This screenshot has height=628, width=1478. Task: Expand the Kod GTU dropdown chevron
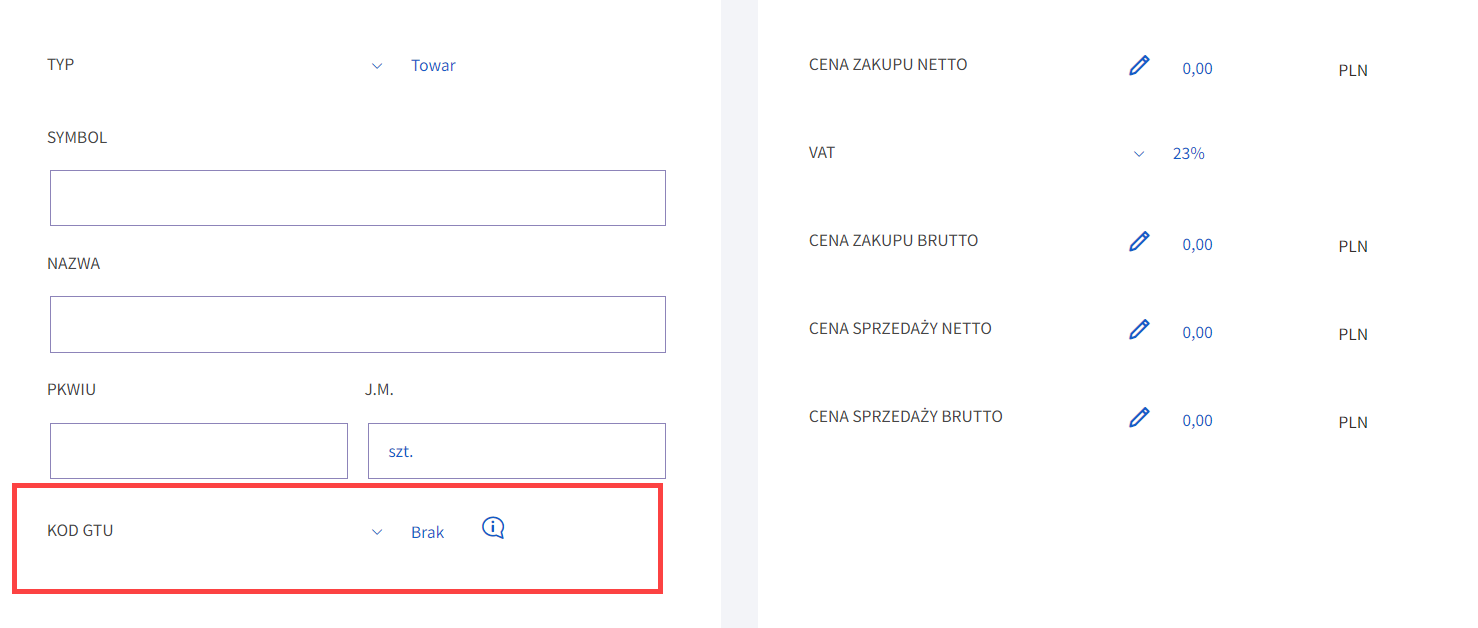377,532
